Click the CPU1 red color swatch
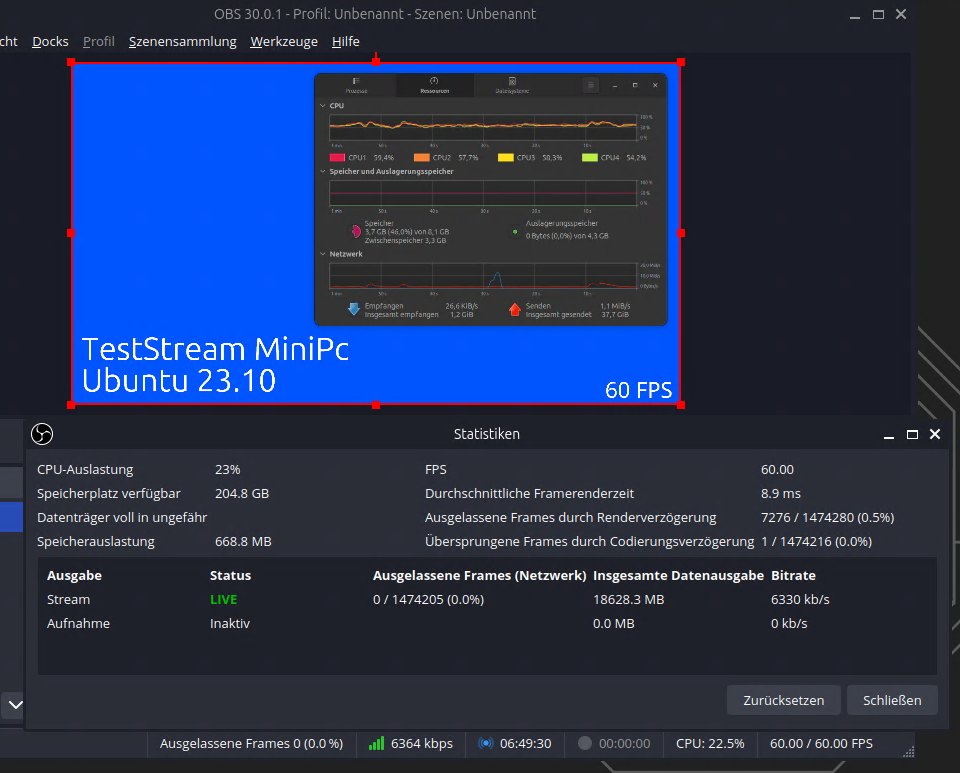 [337, 158]
